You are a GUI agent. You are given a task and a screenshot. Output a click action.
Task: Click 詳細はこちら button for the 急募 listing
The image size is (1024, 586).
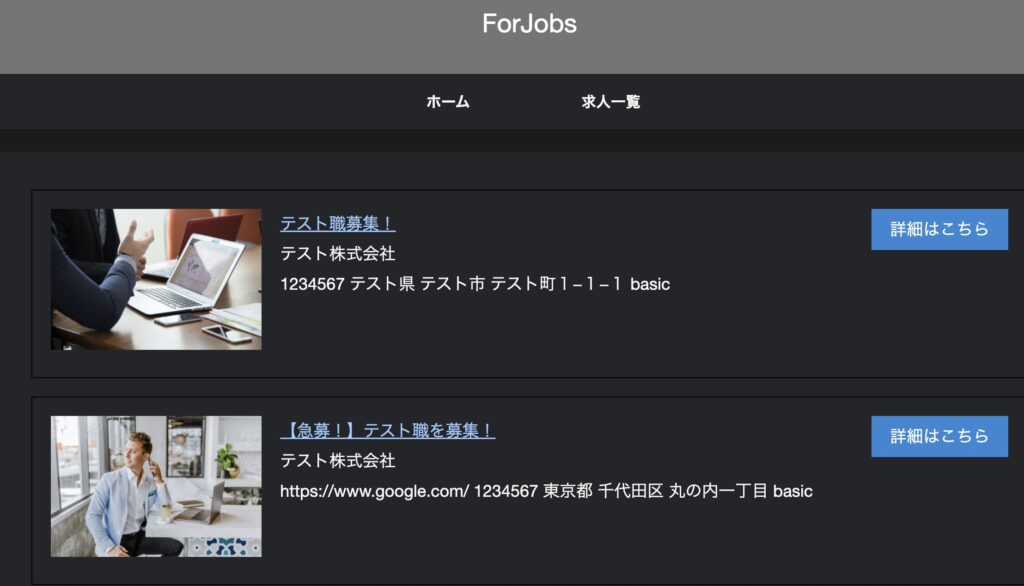(x=939, y=436)
